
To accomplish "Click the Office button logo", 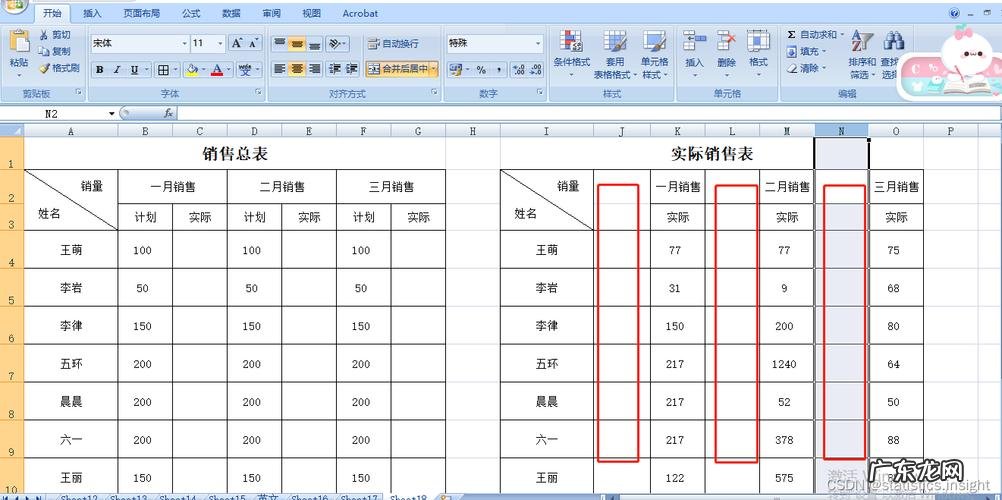I will [x=13, y=6].
